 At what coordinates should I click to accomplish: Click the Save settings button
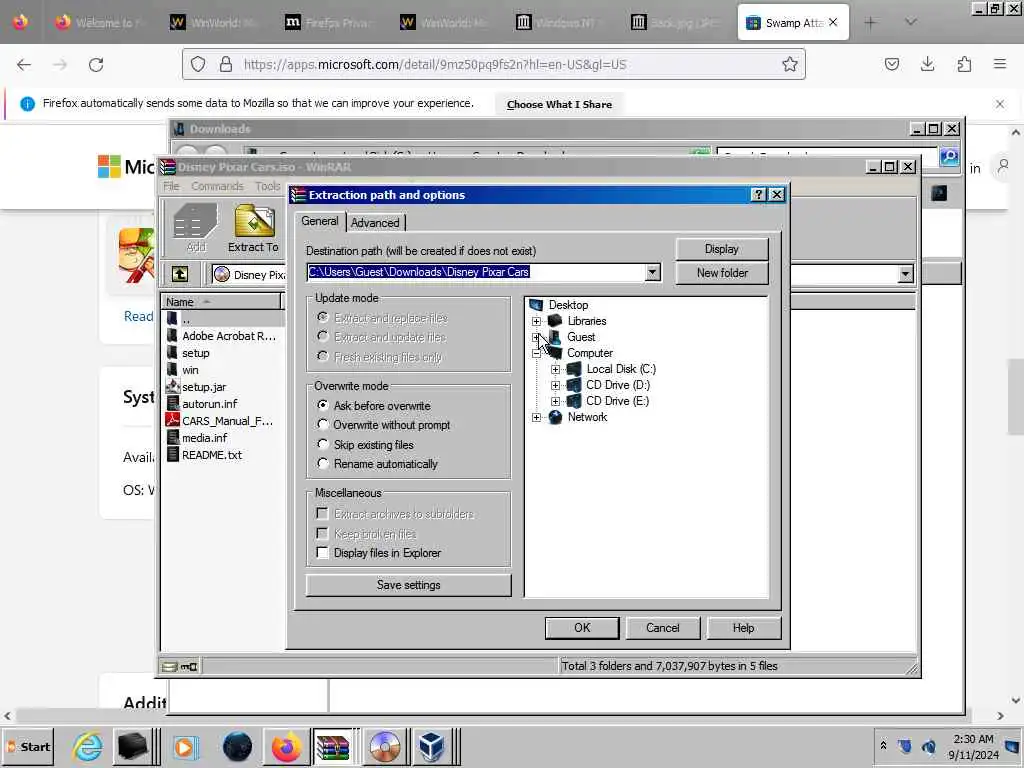(x=409, y=585)
